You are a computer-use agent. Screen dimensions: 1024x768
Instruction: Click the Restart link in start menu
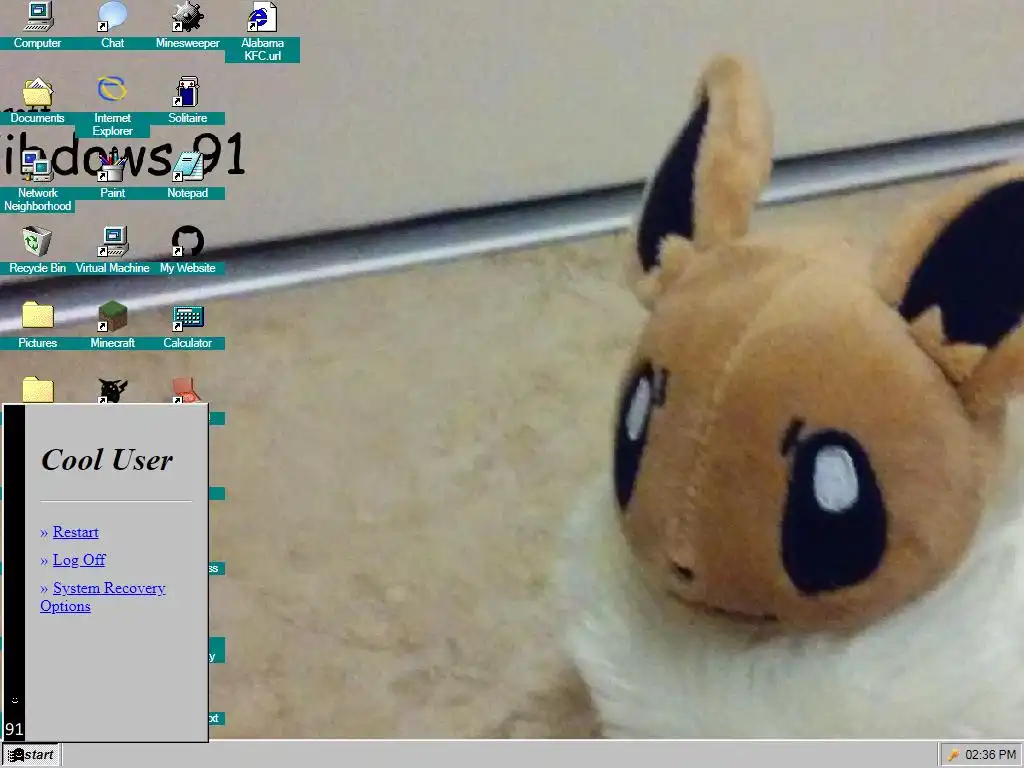pos(76,532)
